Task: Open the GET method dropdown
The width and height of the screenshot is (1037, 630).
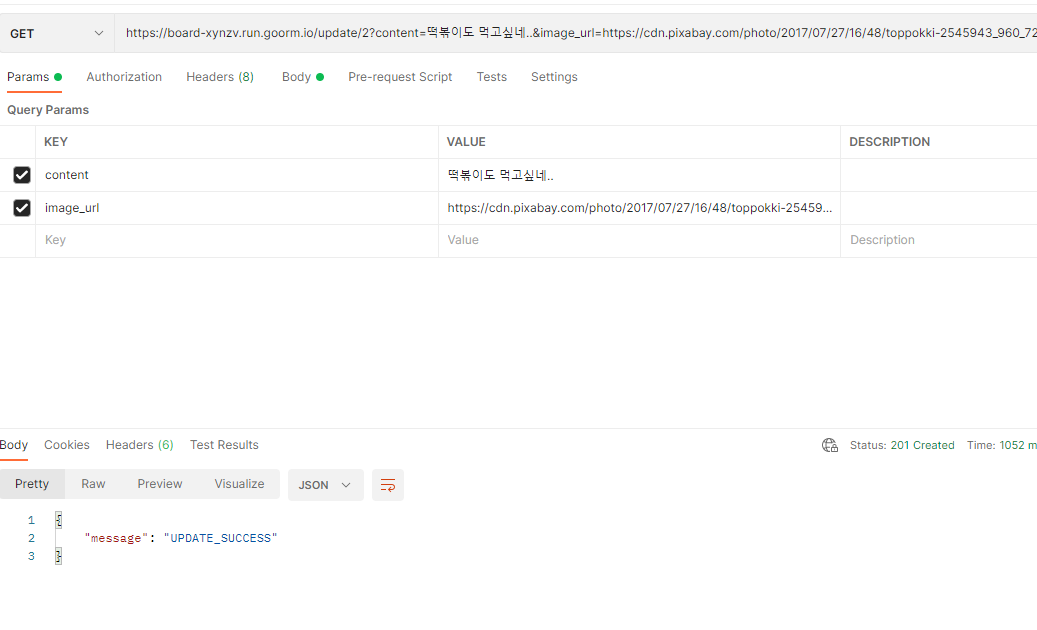Action: (x=57, y=33)
